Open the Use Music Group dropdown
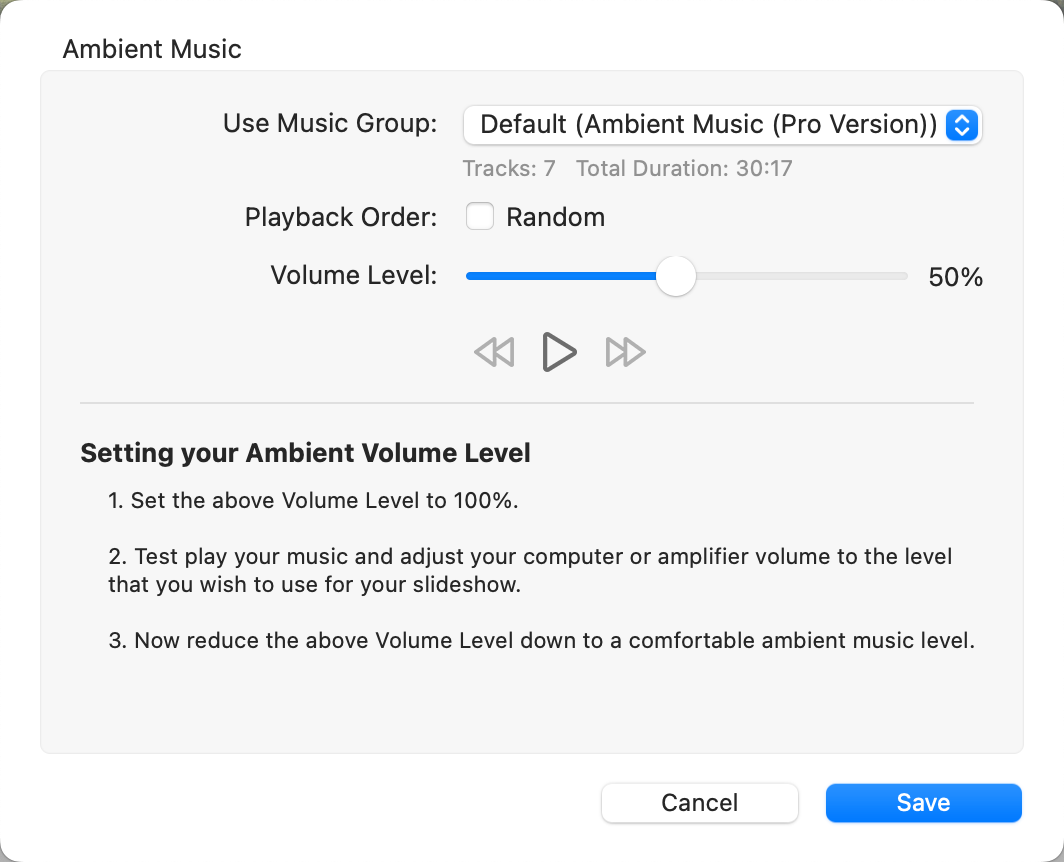The width and height of the screenshot is (1064, 862). click(708, 125)
